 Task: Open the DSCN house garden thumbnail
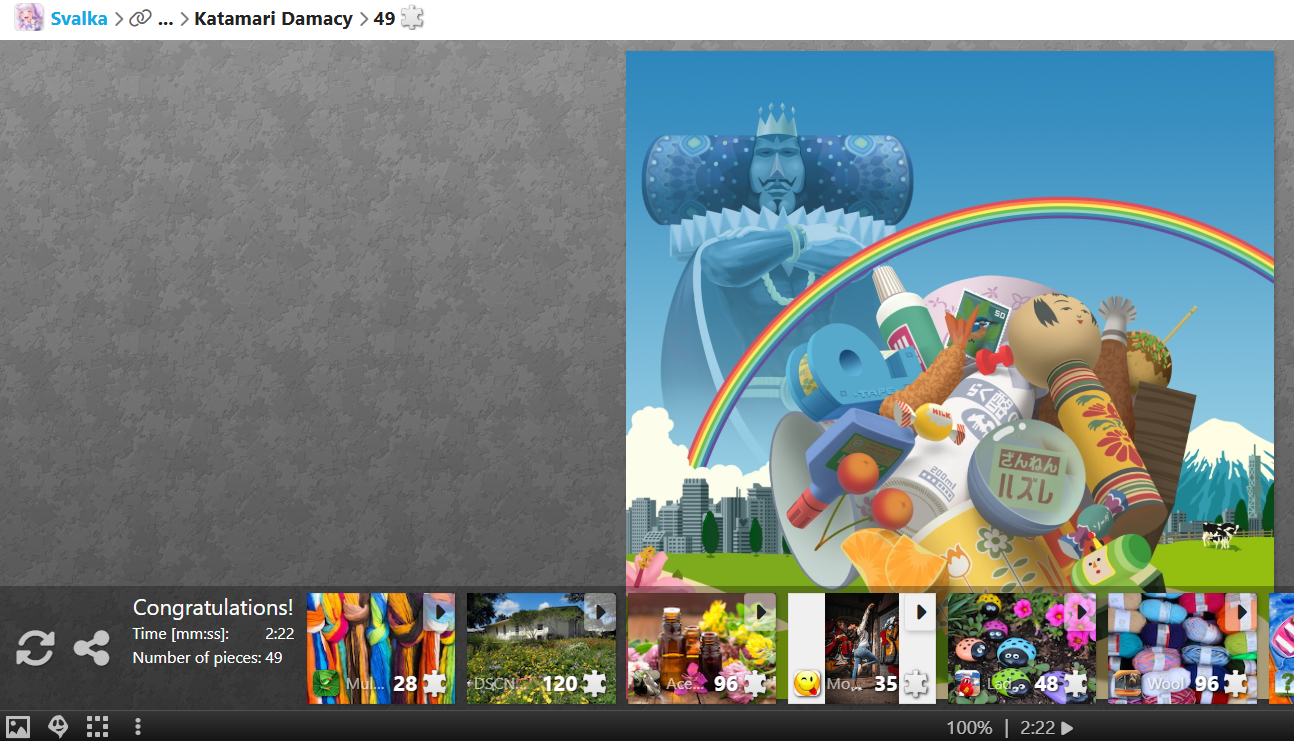(x=541, y=648)
